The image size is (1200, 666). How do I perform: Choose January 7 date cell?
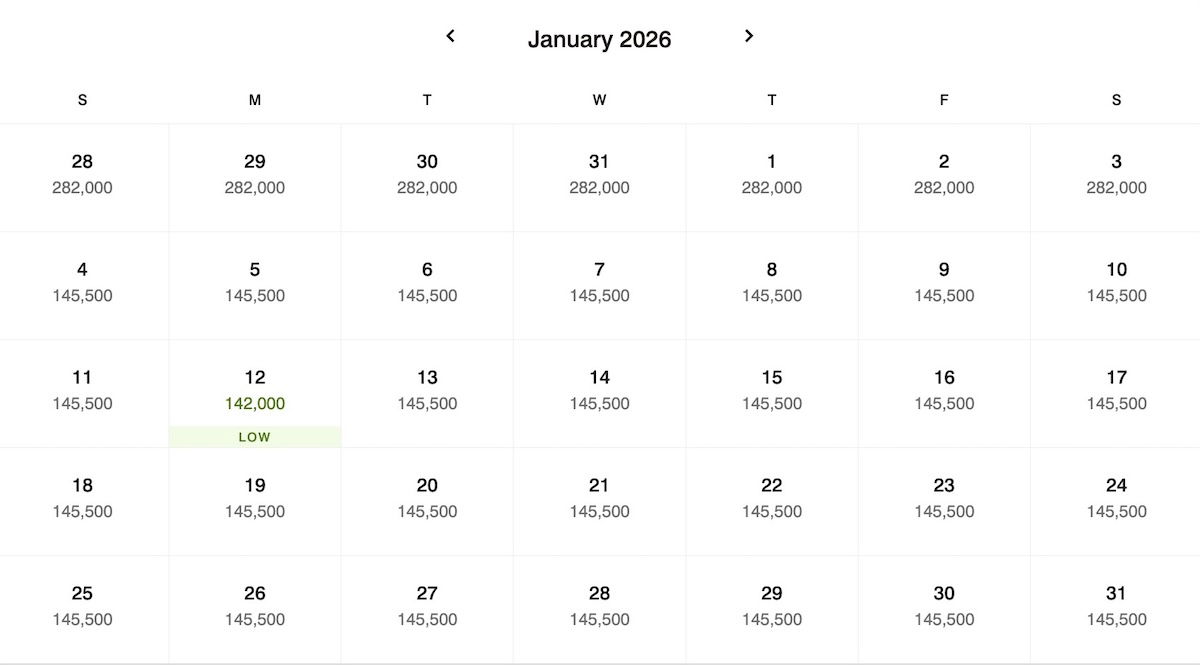click(599, 282)
